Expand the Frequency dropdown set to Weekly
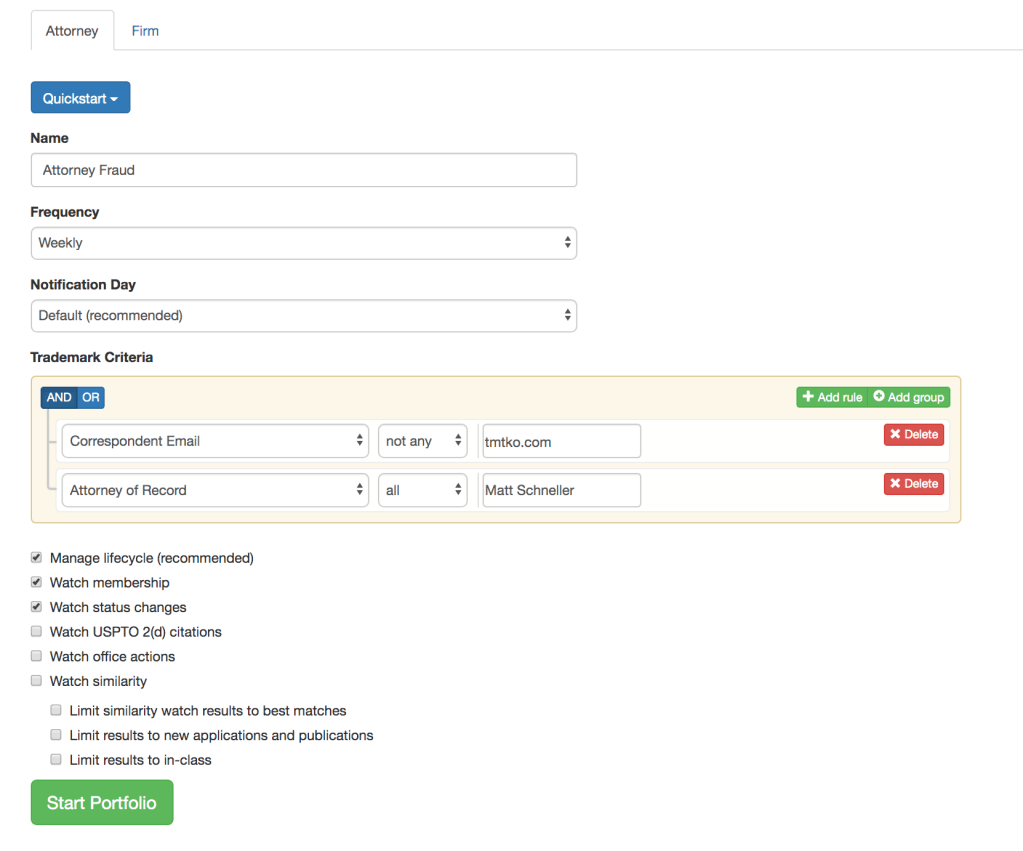The width and height of the screenshot is (1023, 851). coord(303,243)
